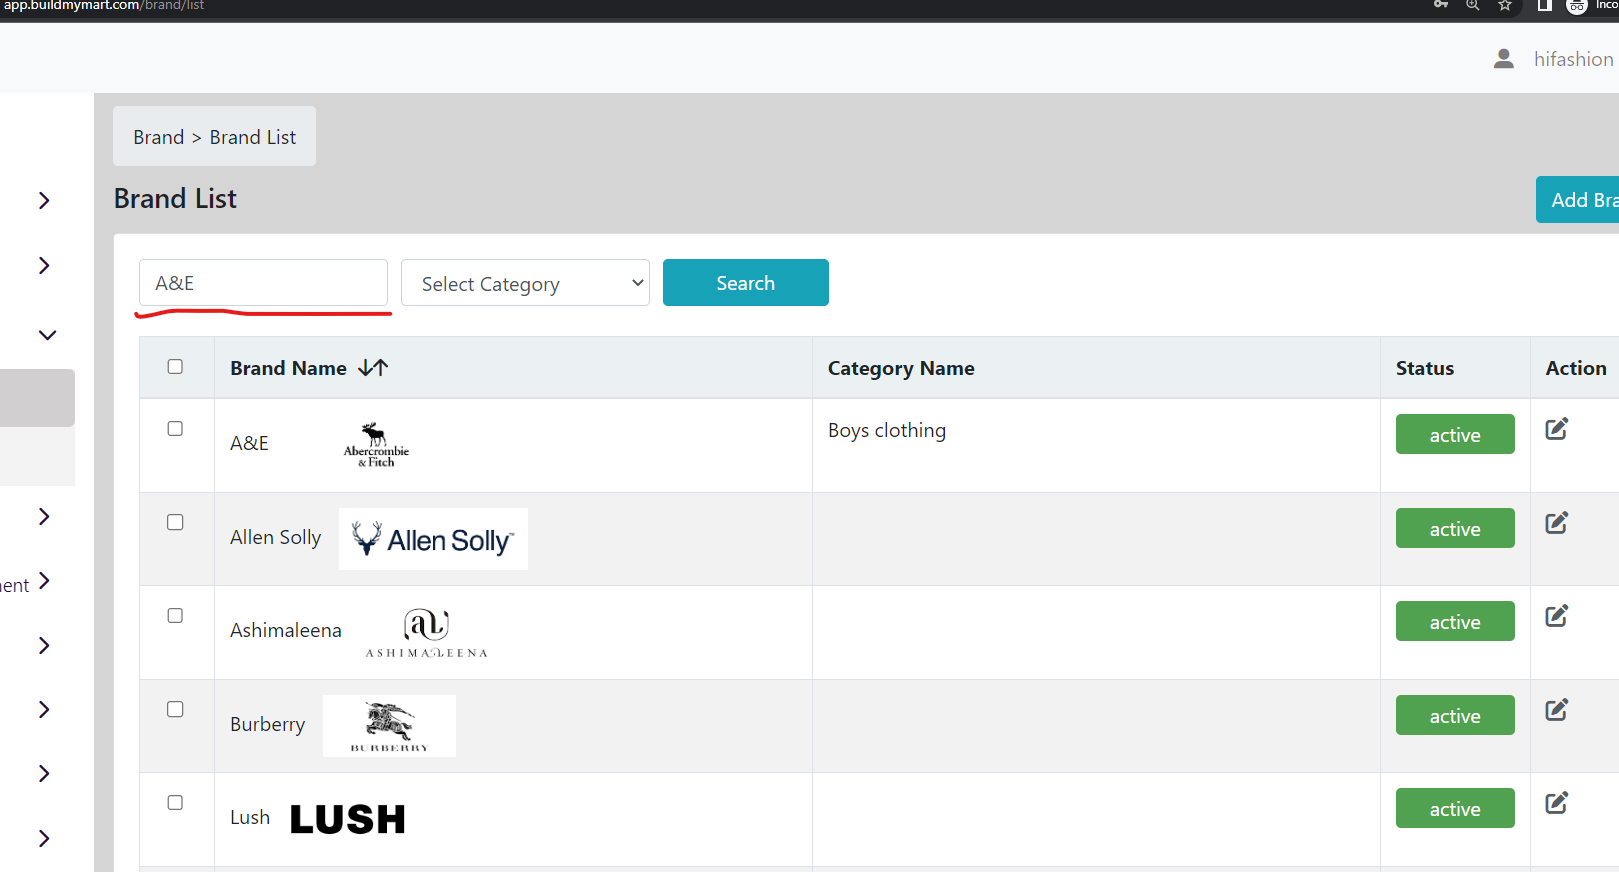
Task: Click the hifashion user profile icon
Action: [x=1504, y=59]
